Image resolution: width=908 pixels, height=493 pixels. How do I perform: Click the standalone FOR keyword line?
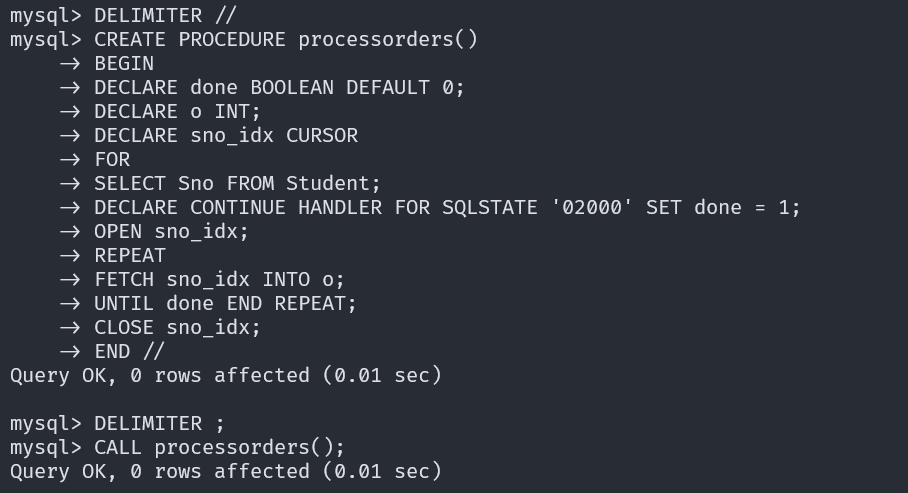click(x=112, y=160)
